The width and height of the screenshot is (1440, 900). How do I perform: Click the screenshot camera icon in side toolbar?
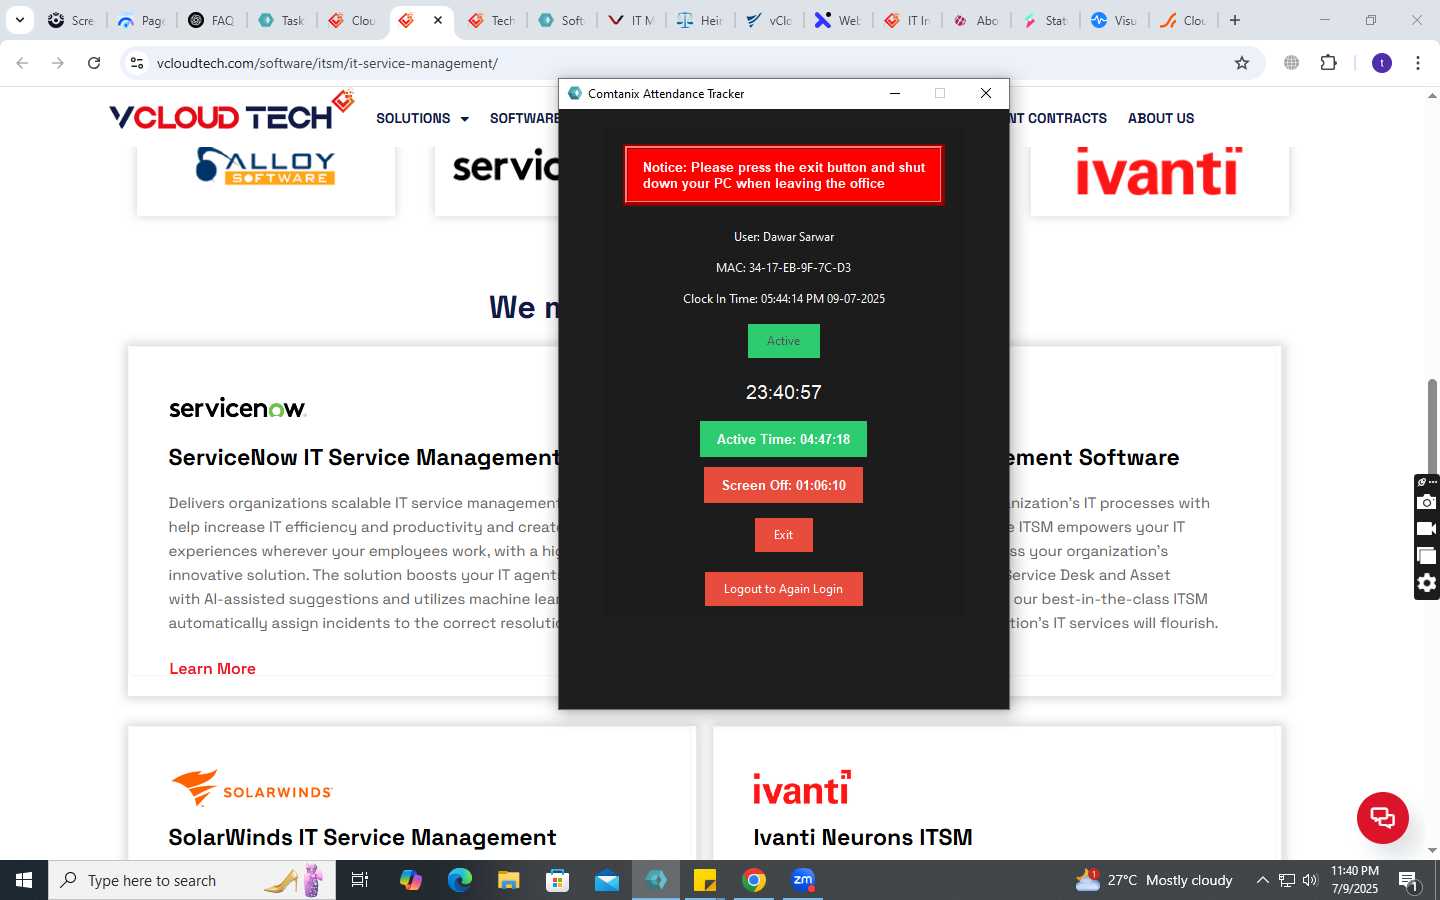[x=1427, y=502]
